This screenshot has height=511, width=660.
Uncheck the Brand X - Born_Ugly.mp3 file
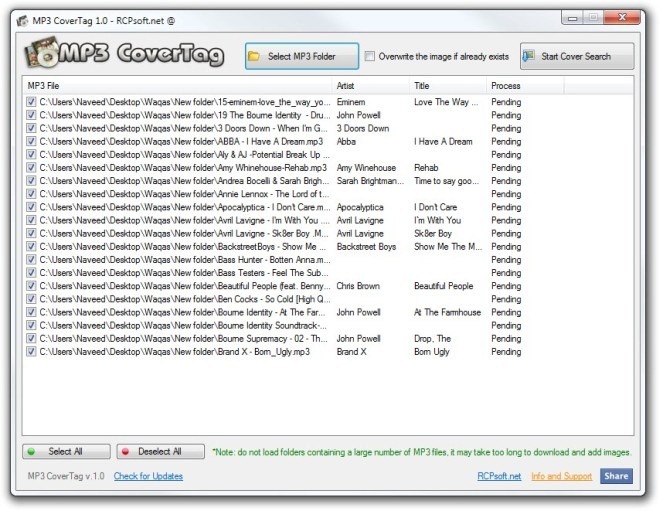coord(31,351)
